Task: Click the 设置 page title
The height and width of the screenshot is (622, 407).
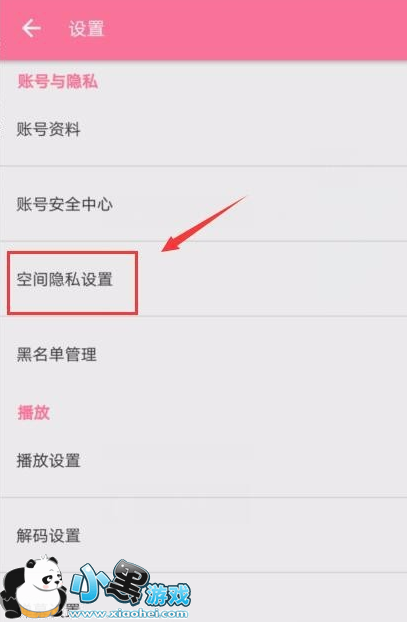Action: coord(86,29)
